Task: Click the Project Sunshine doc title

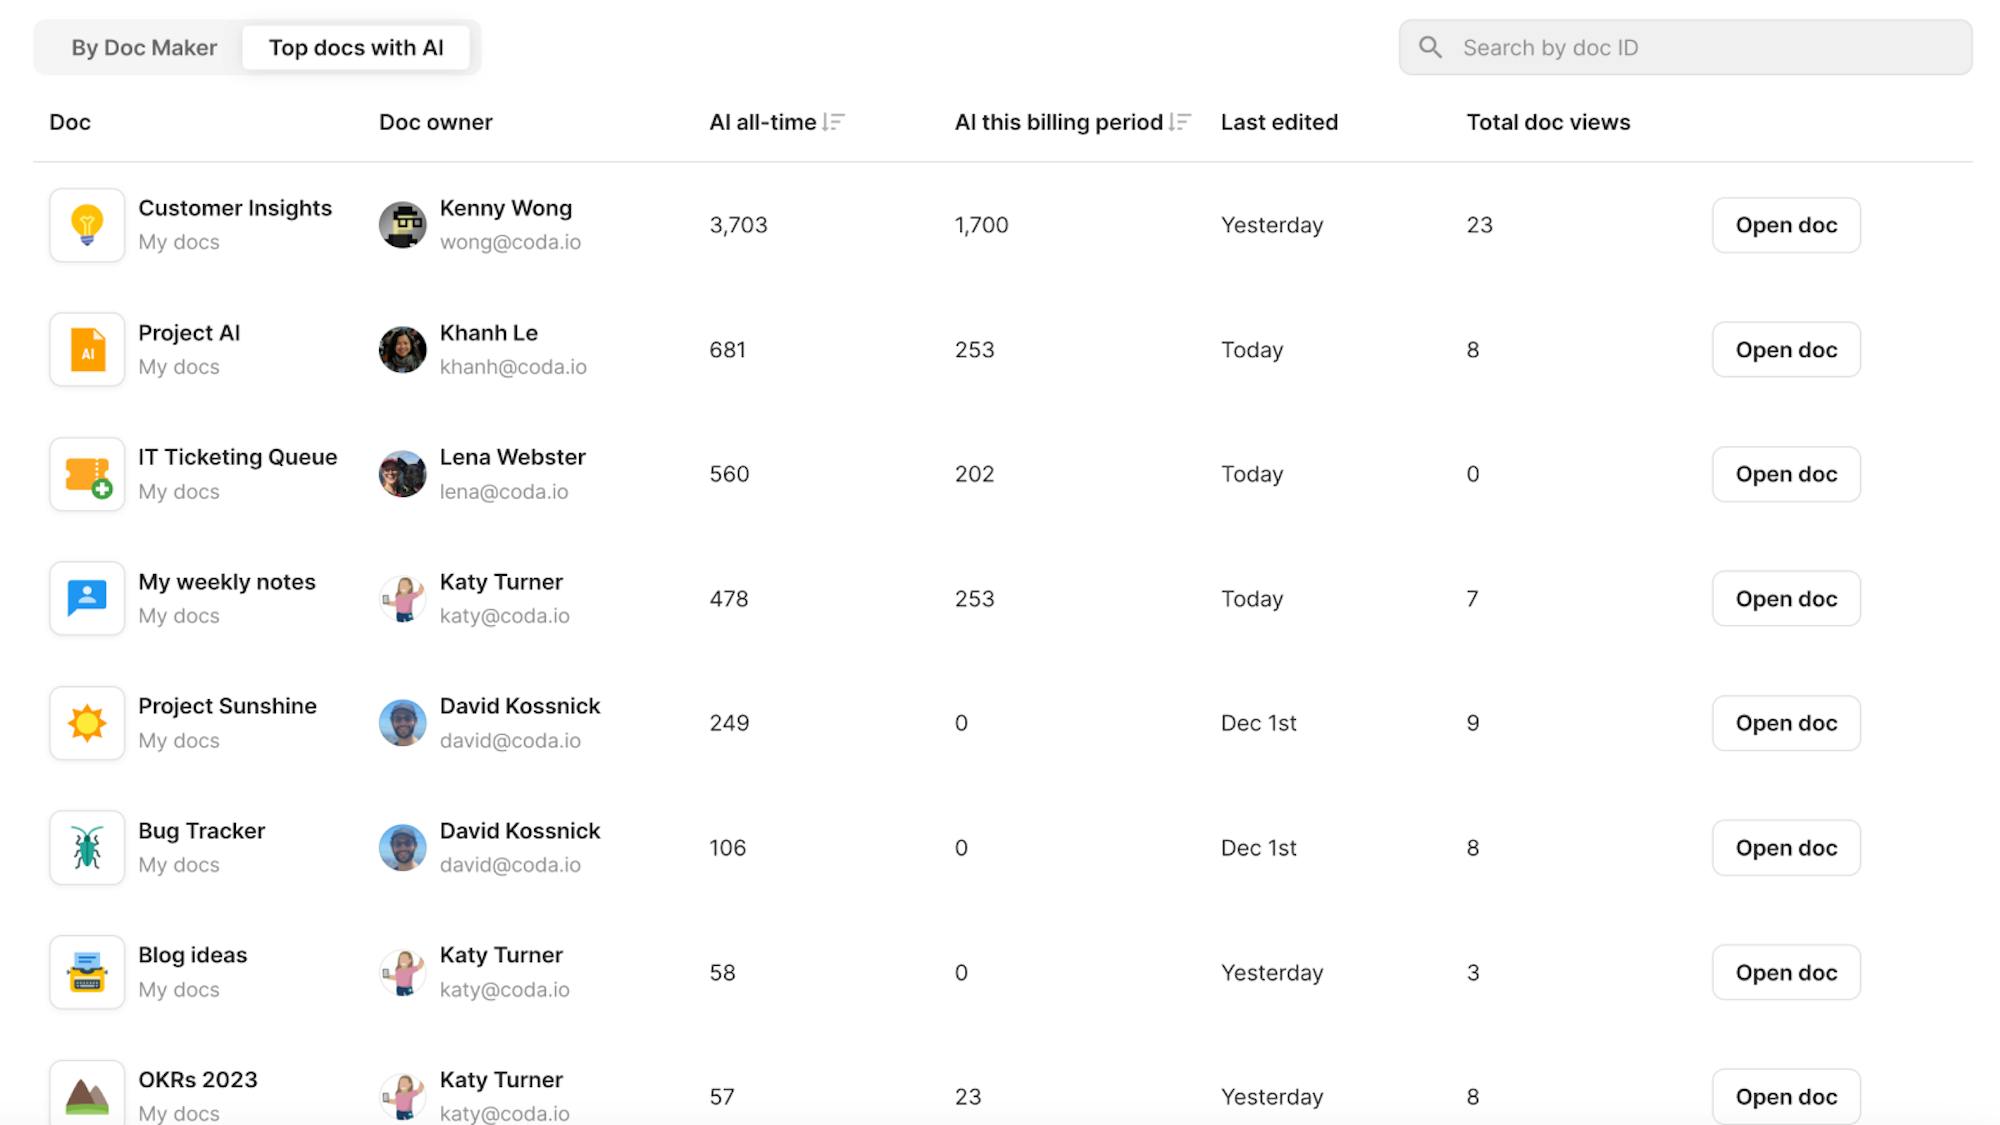Action: (227, 706)
